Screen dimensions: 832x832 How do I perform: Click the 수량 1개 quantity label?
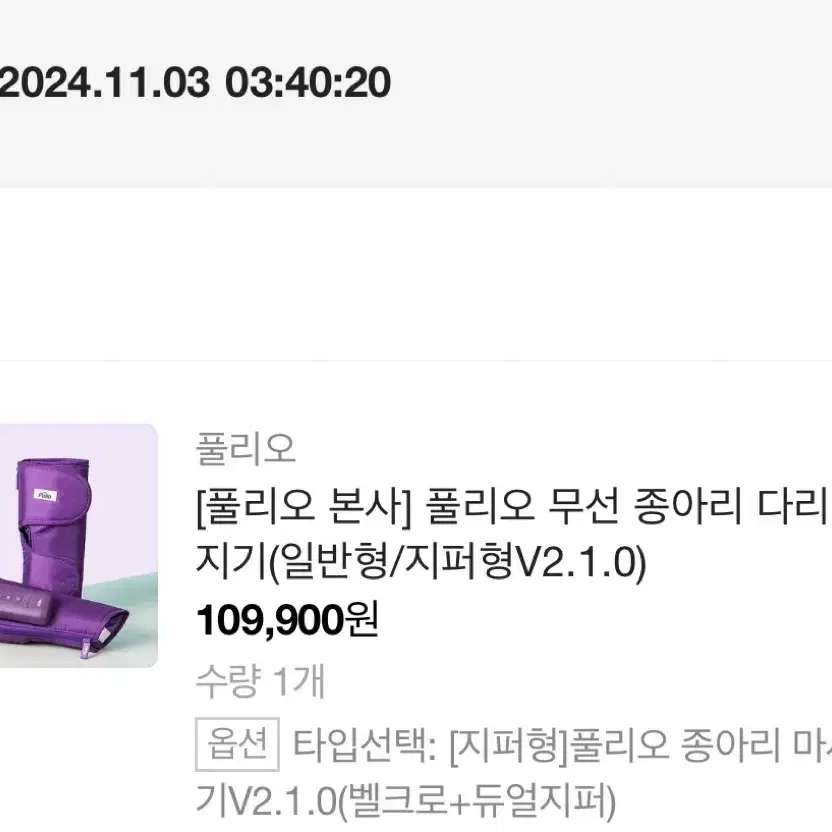[260, 681]
